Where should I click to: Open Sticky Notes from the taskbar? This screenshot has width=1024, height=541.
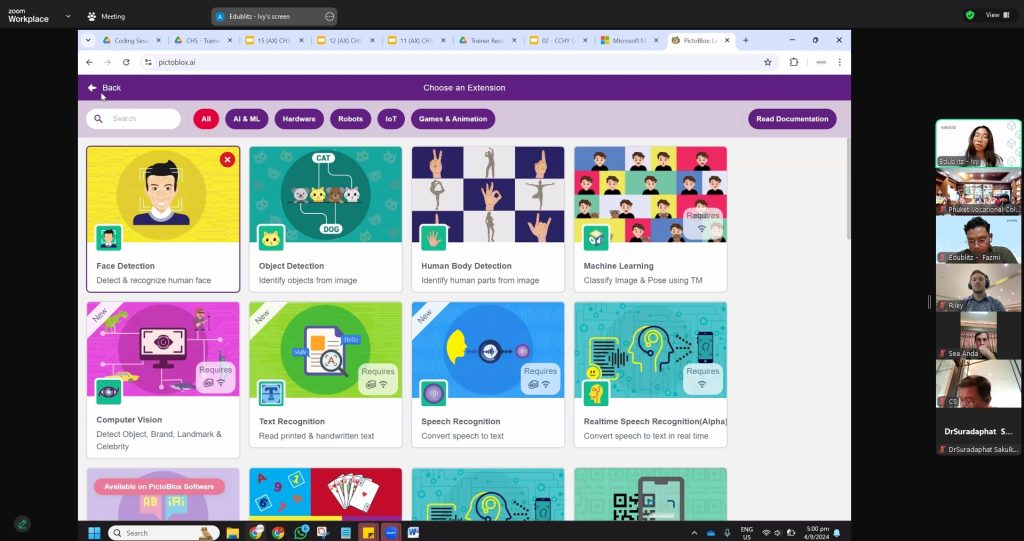(x=368, y=533)
